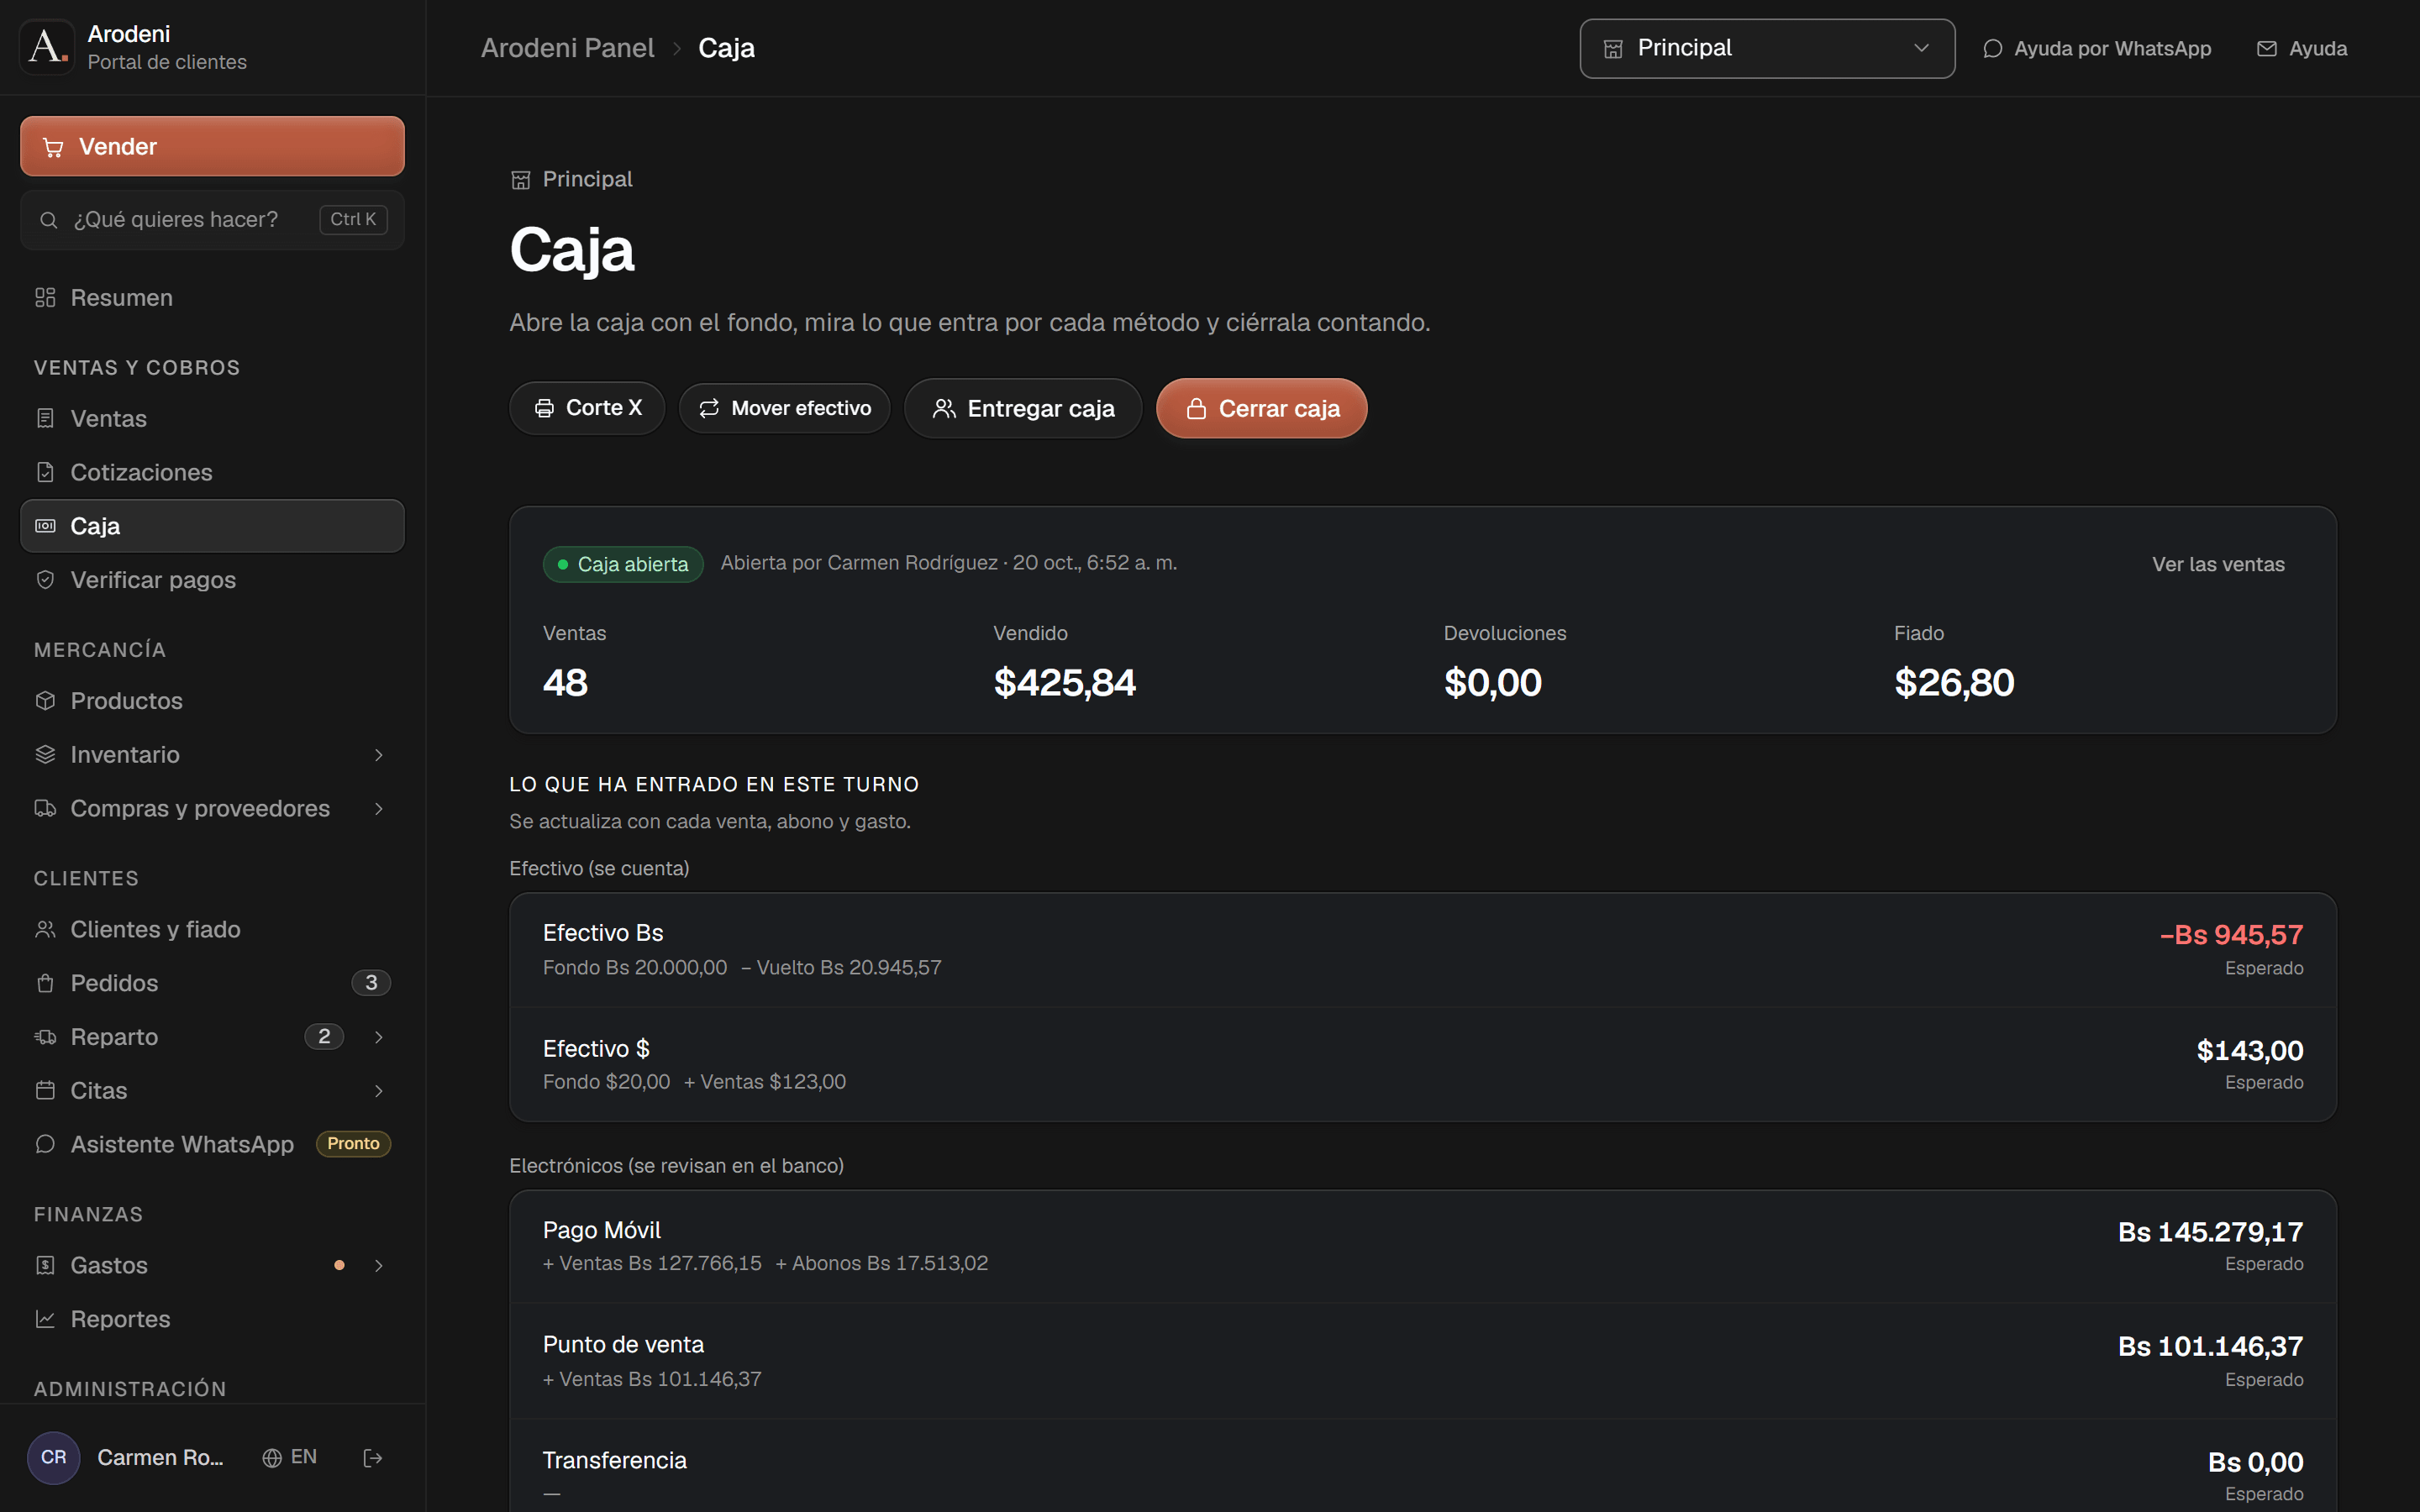Click the Caja abierta status badge

[x=623, y=564]
